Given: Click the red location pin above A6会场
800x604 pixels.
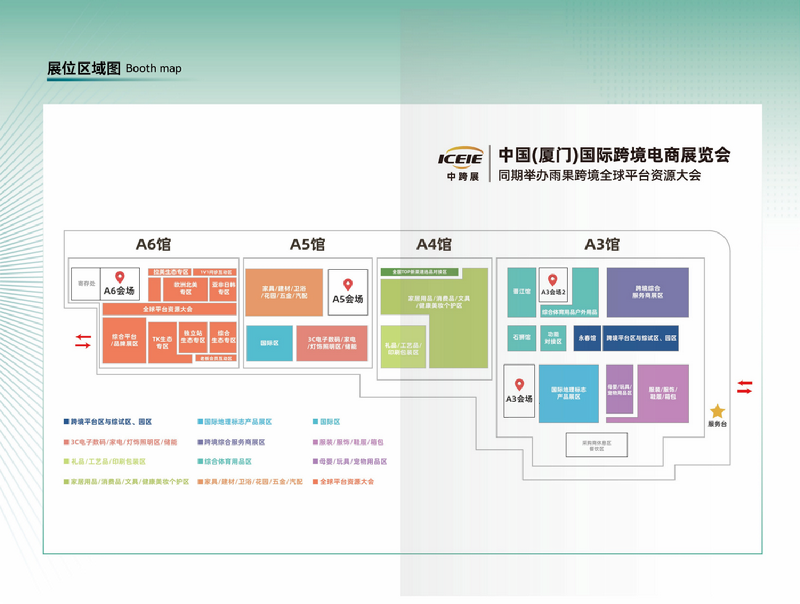Looking at the screenshot, I should click(x=119, y=277).
